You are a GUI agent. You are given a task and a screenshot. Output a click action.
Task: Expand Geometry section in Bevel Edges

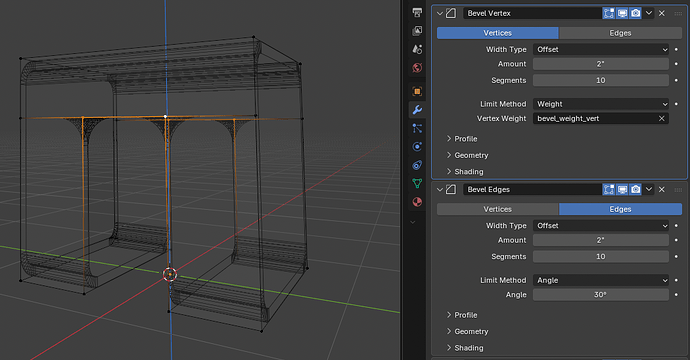[467, 331]
